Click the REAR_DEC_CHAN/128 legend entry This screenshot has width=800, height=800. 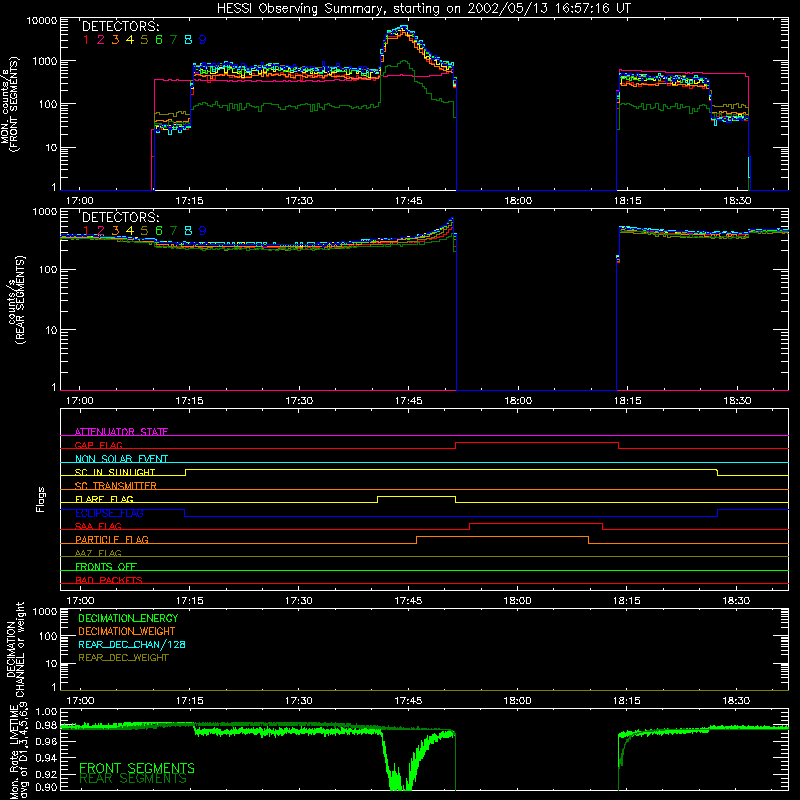click(x=132, y=644)
